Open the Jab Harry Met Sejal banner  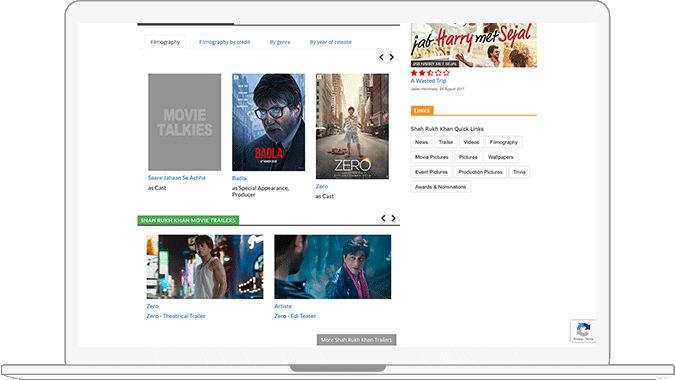(474, 45)
